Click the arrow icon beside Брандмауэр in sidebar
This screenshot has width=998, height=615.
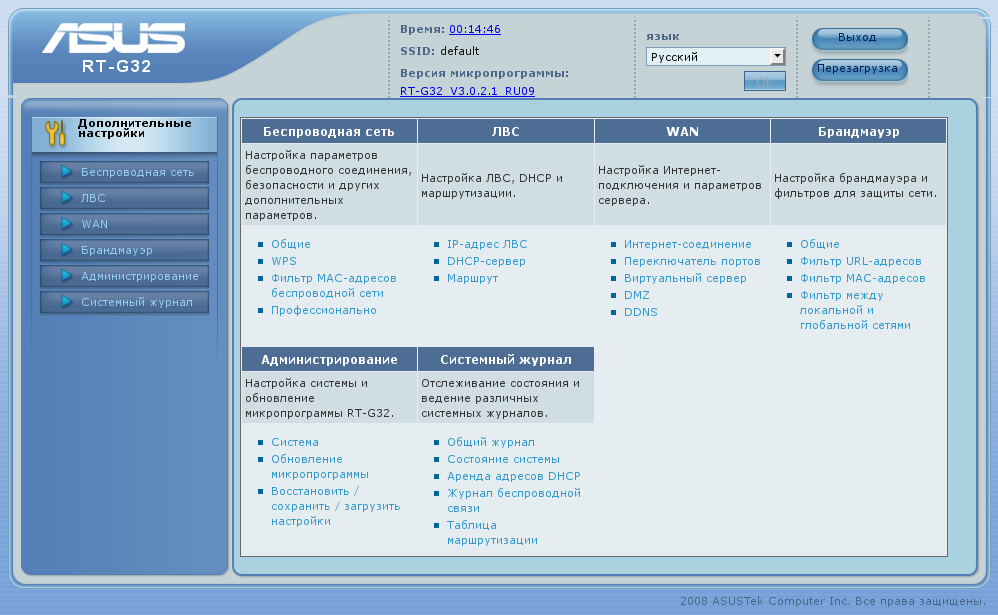pyautogui.click(x=66, y=250)
